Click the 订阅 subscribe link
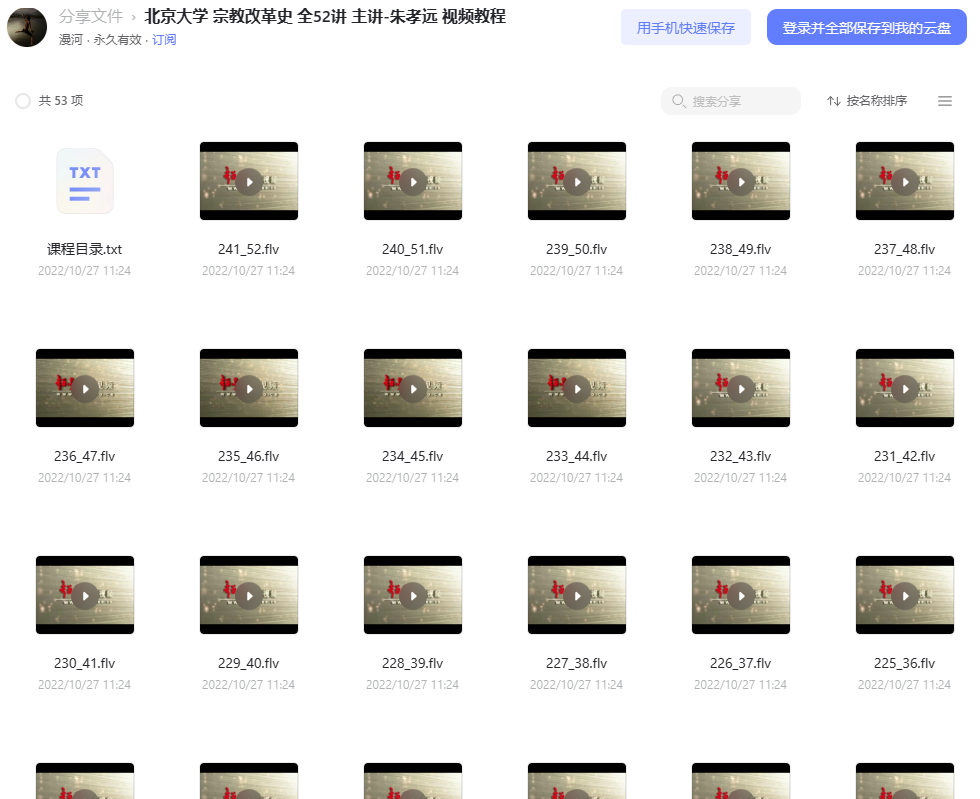This screenshot has width=980, height=799. [164, 40]
